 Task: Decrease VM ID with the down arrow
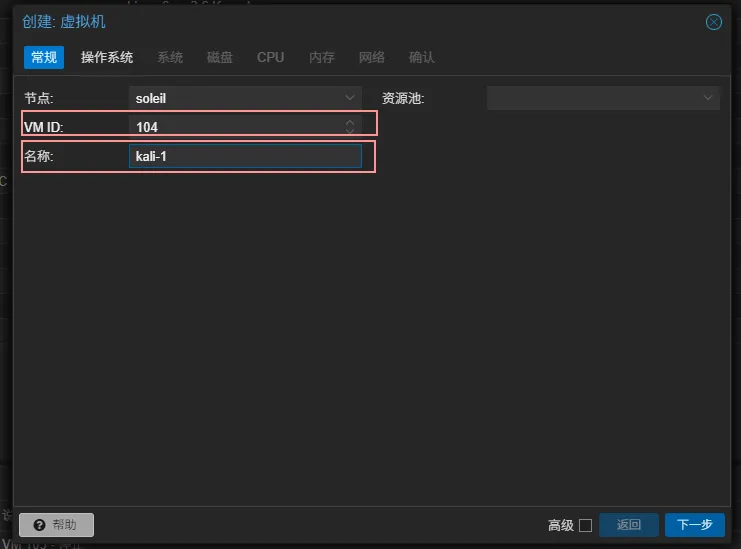point(349,131)
